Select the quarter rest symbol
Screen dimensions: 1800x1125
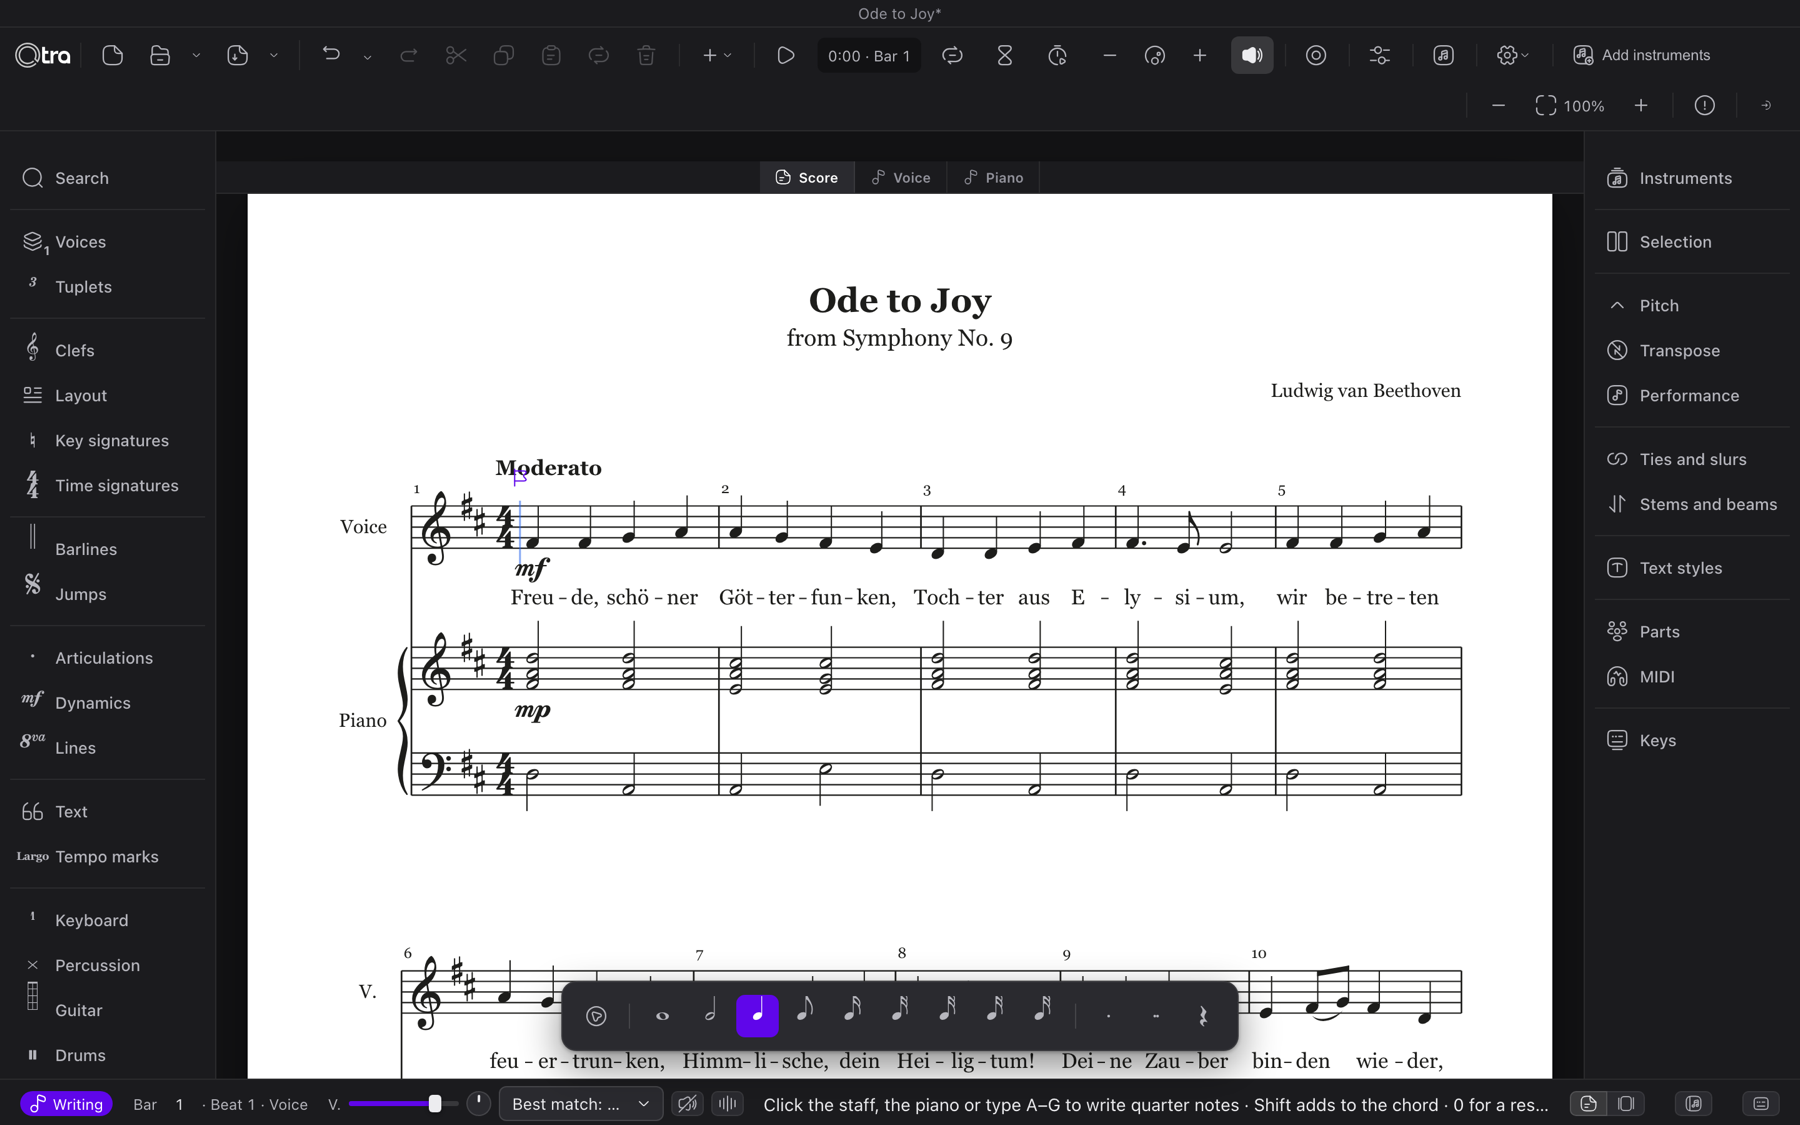(x=1203, y=1016)
